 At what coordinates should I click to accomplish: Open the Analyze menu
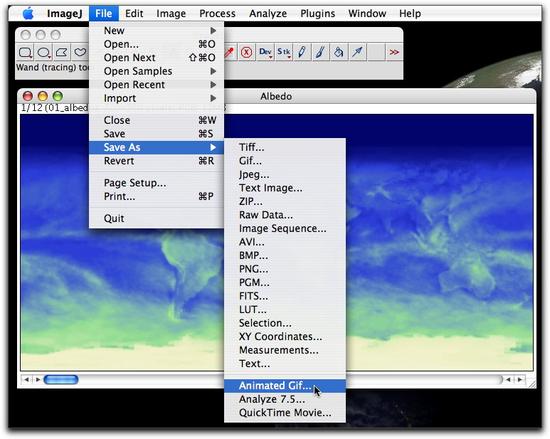click(268, 14)
